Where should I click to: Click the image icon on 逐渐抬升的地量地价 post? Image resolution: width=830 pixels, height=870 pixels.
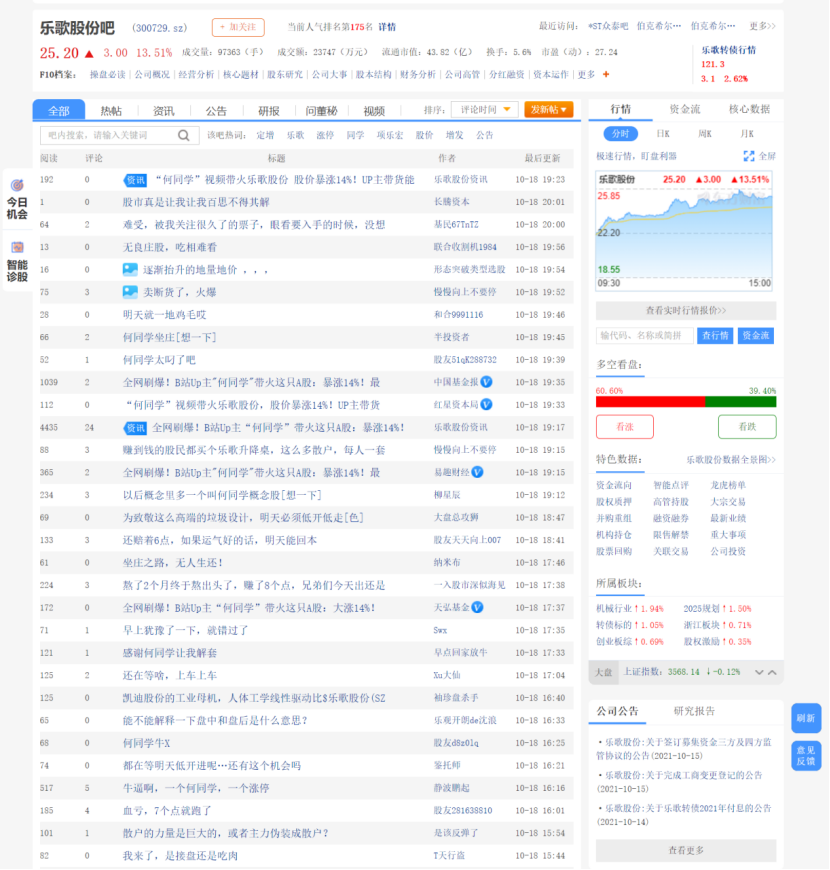point(130,270)
